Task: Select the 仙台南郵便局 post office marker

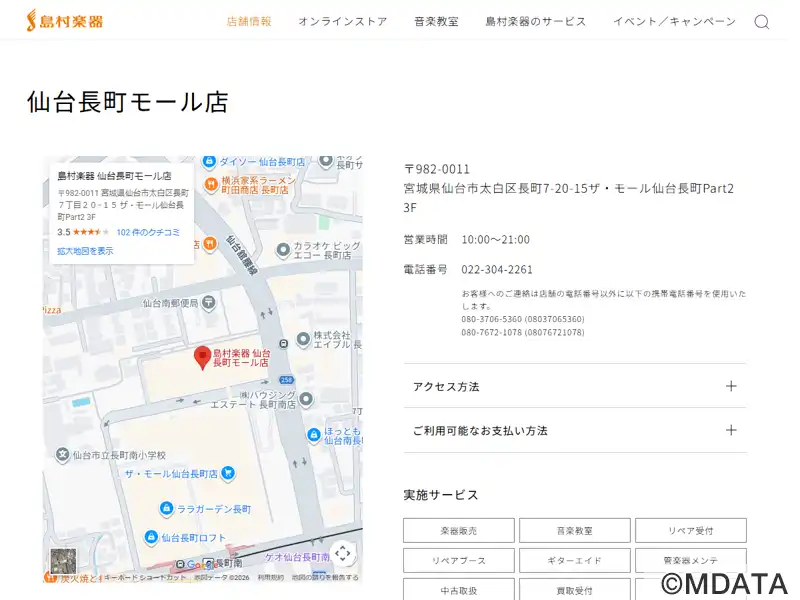Action: point(207,302)
